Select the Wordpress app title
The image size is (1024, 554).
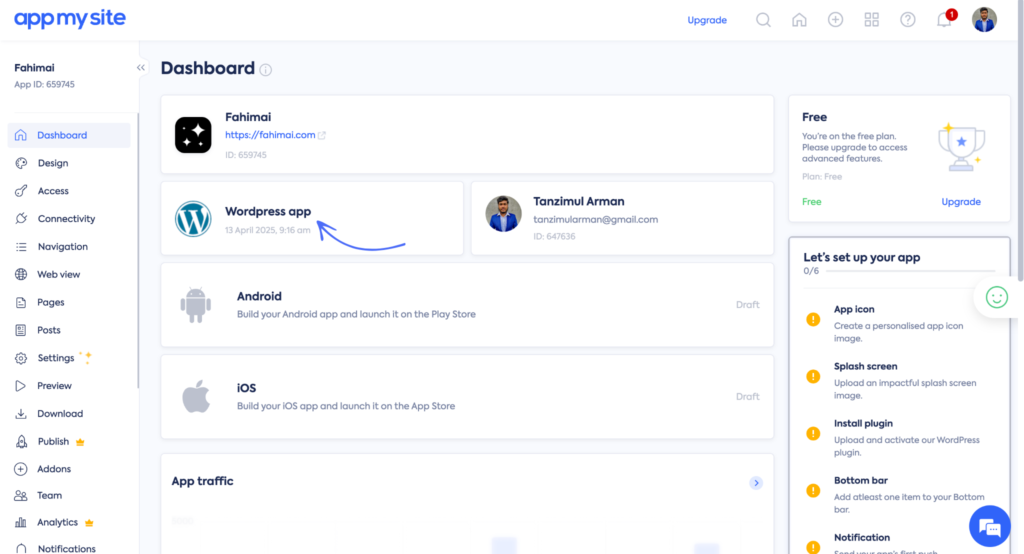(x=268, y=212)
